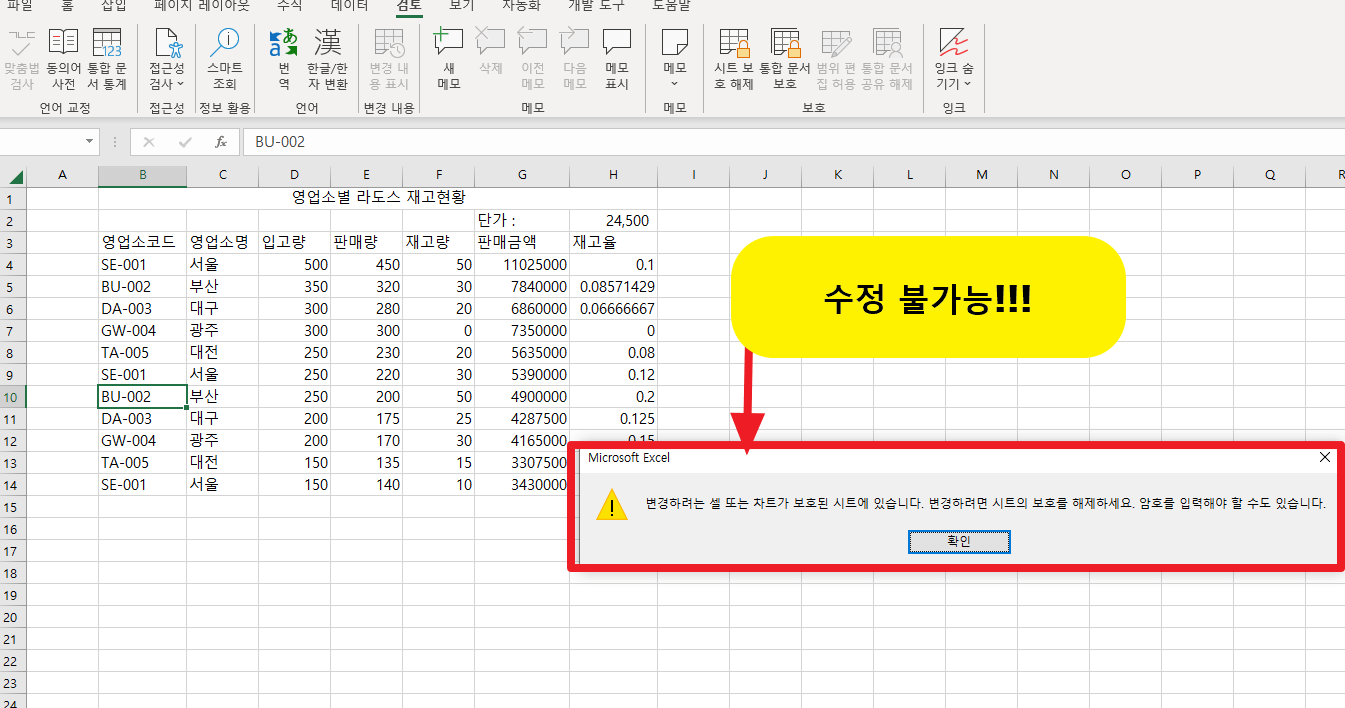Close the Microsoft Excel warning dialog
Screen dimensions: 1345x708
point(1325,457)
